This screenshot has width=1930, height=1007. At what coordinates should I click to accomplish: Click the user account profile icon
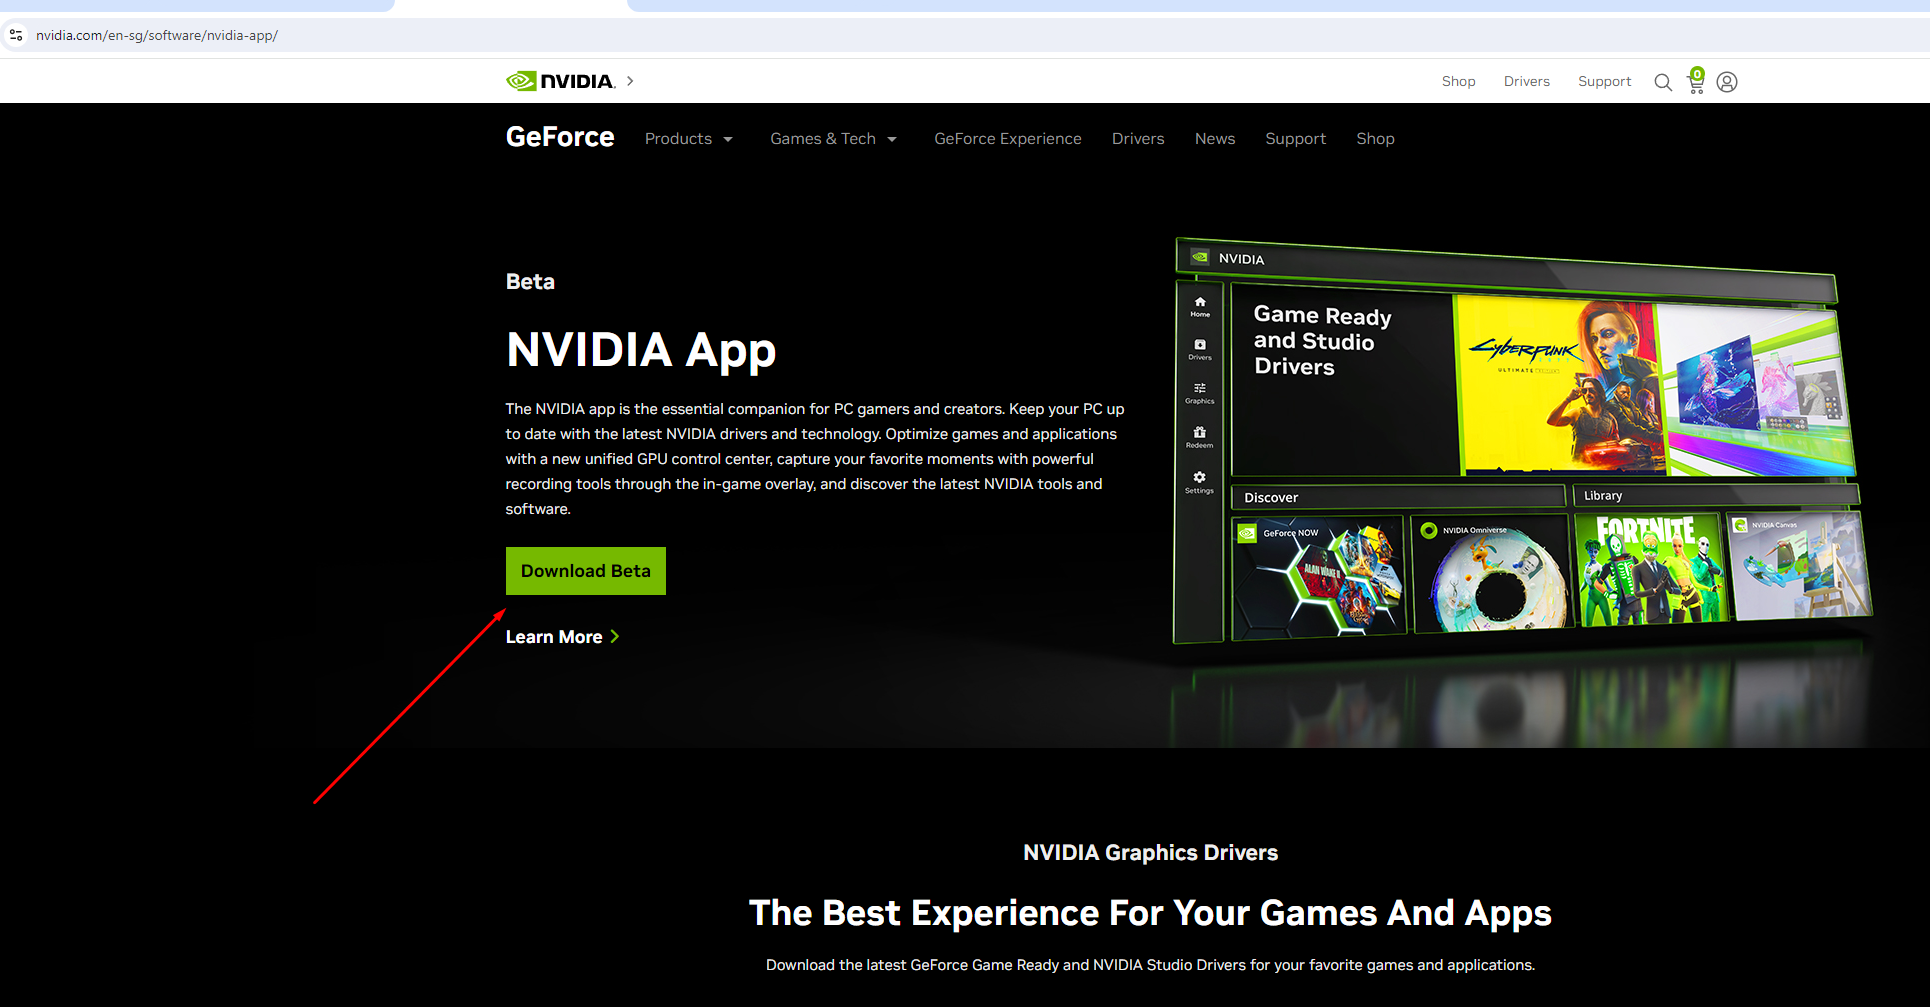[x=1727, y=82]
